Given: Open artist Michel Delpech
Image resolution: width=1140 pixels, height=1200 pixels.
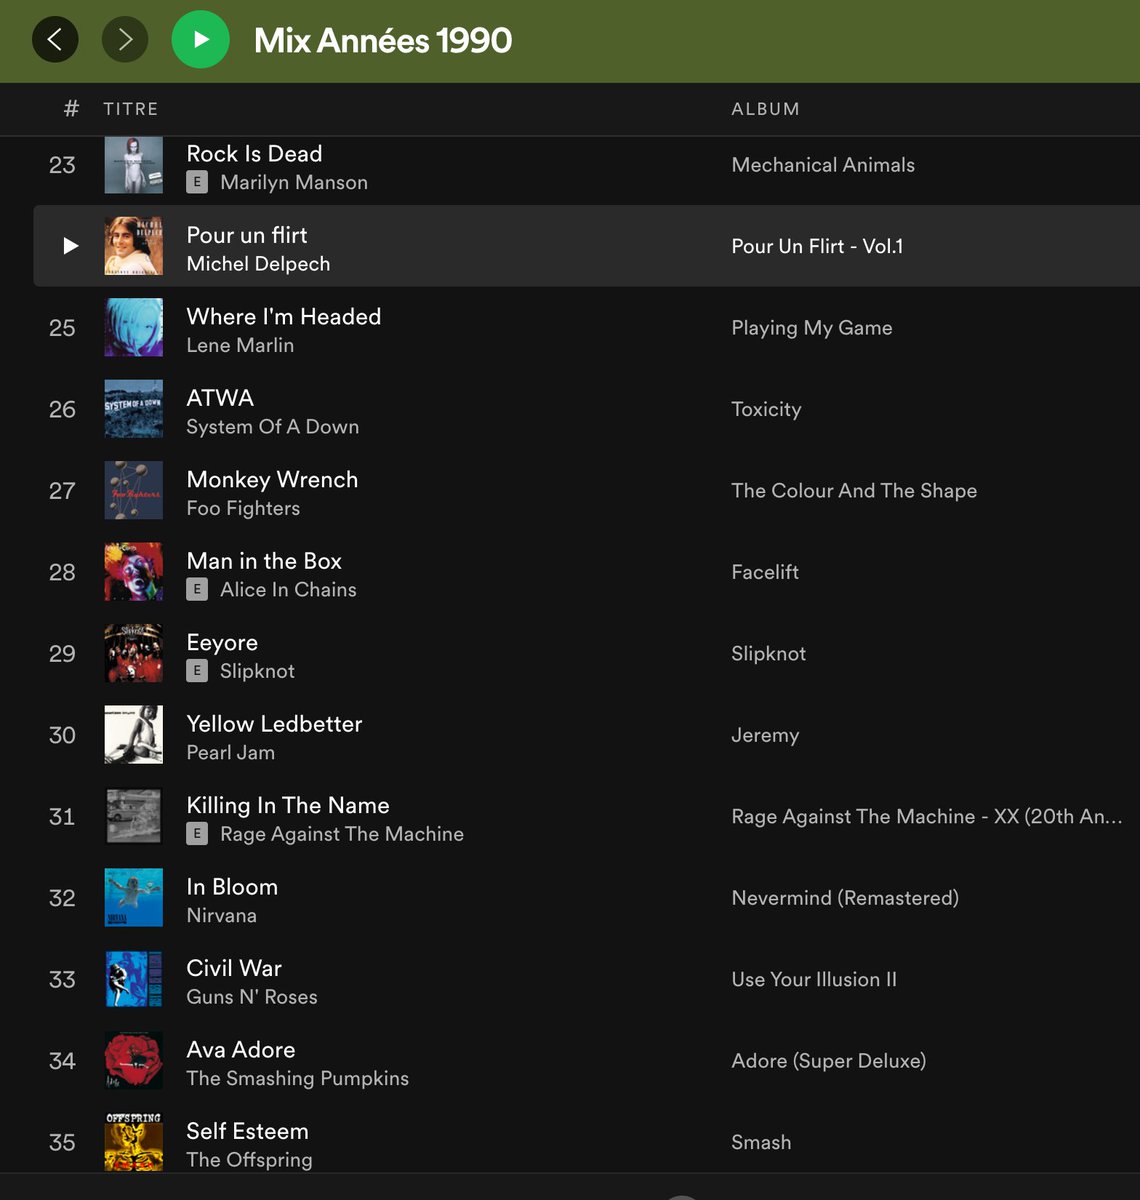Looking at the screenshot, I should pyautogui.click(x=258, y=264).
